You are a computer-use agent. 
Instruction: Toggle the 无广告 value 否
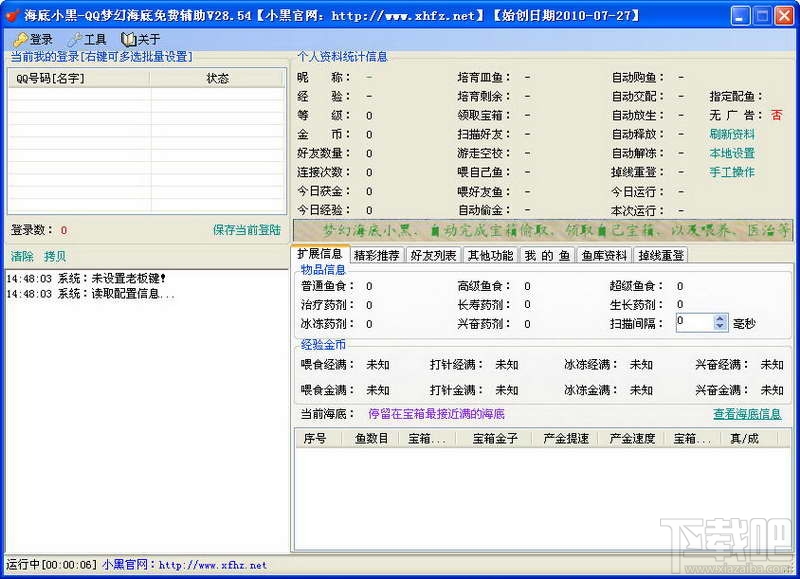point(776,115)
